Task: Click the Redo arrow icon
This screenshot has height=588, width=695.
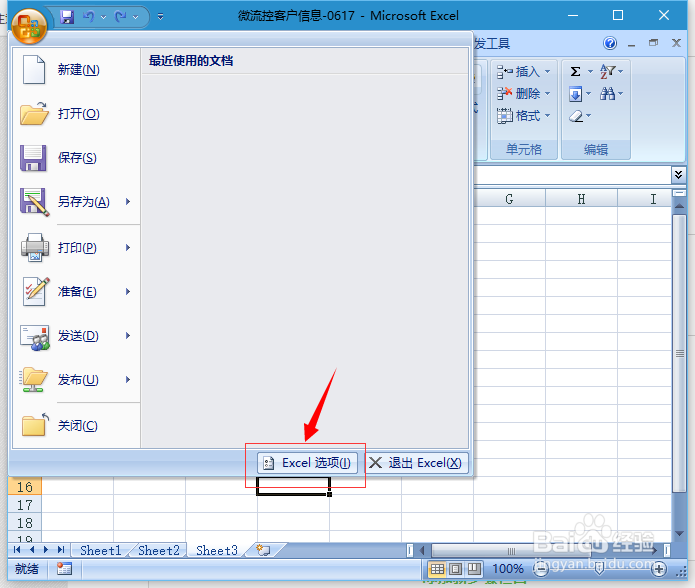Action: 120,17
